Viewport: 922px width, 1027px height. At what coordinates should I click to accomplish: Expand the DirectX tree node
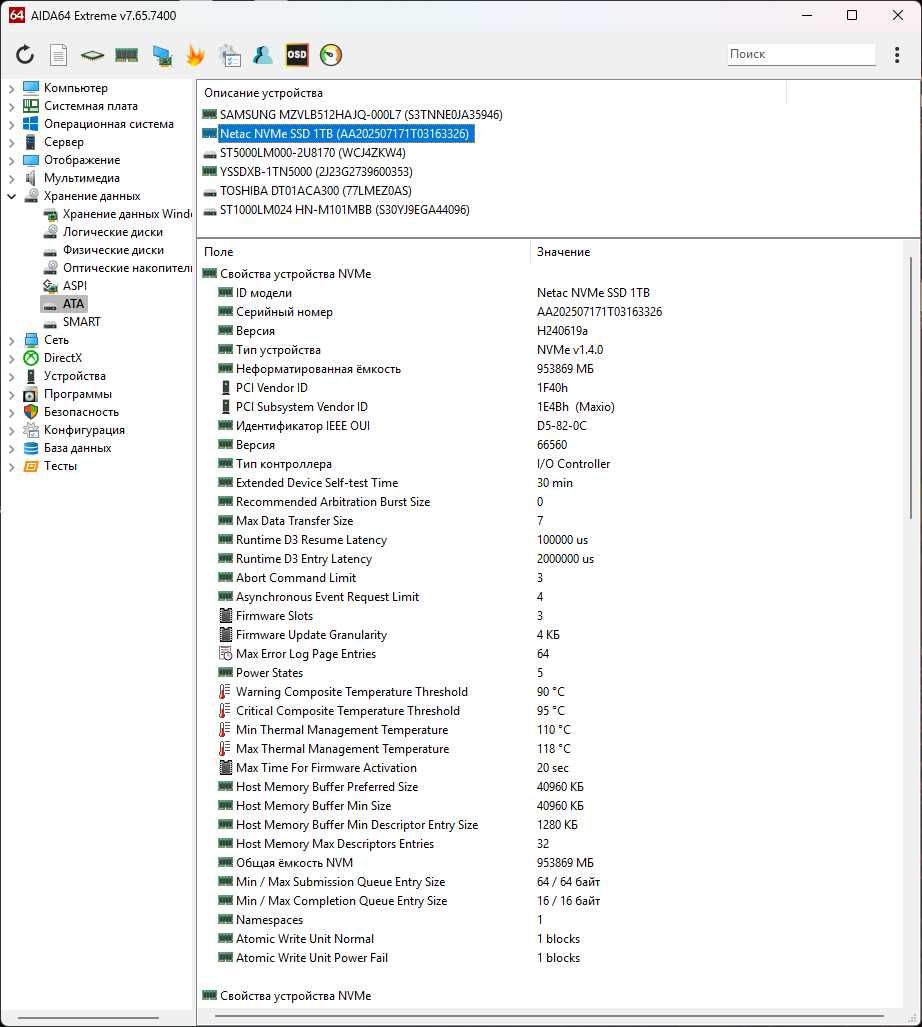click(x=11, y=358)
